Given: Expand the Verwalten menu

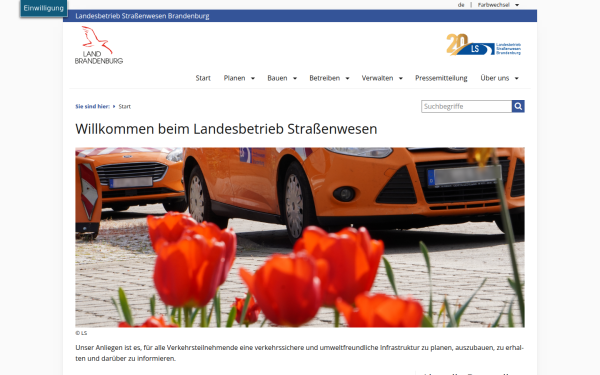Looking at the screenshot, I should point(382,78).
